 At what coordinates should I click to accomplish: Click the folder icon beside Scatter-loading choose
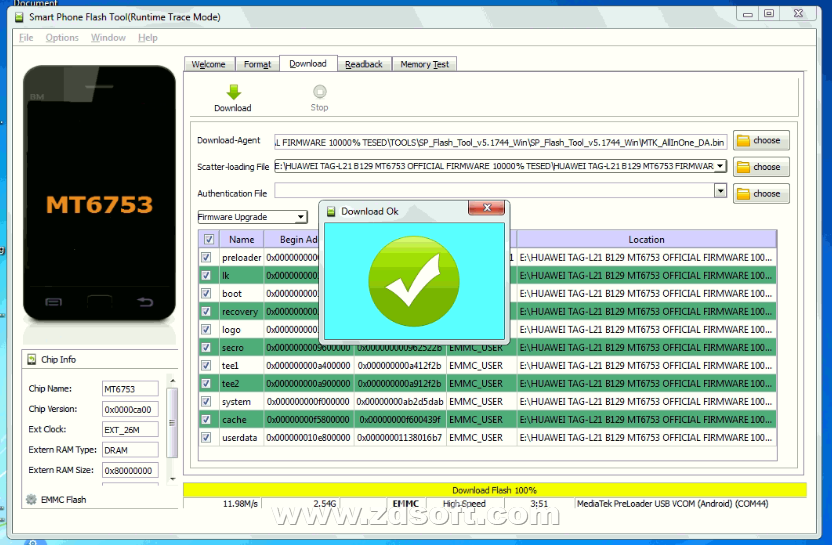(743, 167)
